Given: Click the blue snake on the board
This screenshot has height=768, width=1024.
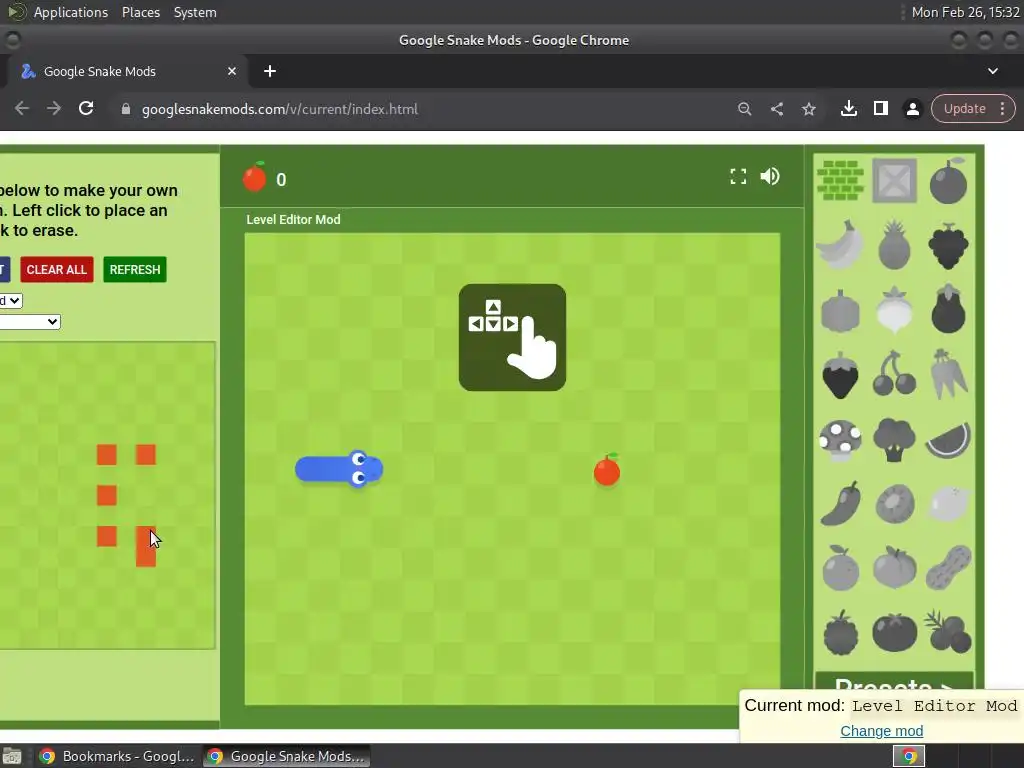Looking at the screenshot, I should [339, 469].
